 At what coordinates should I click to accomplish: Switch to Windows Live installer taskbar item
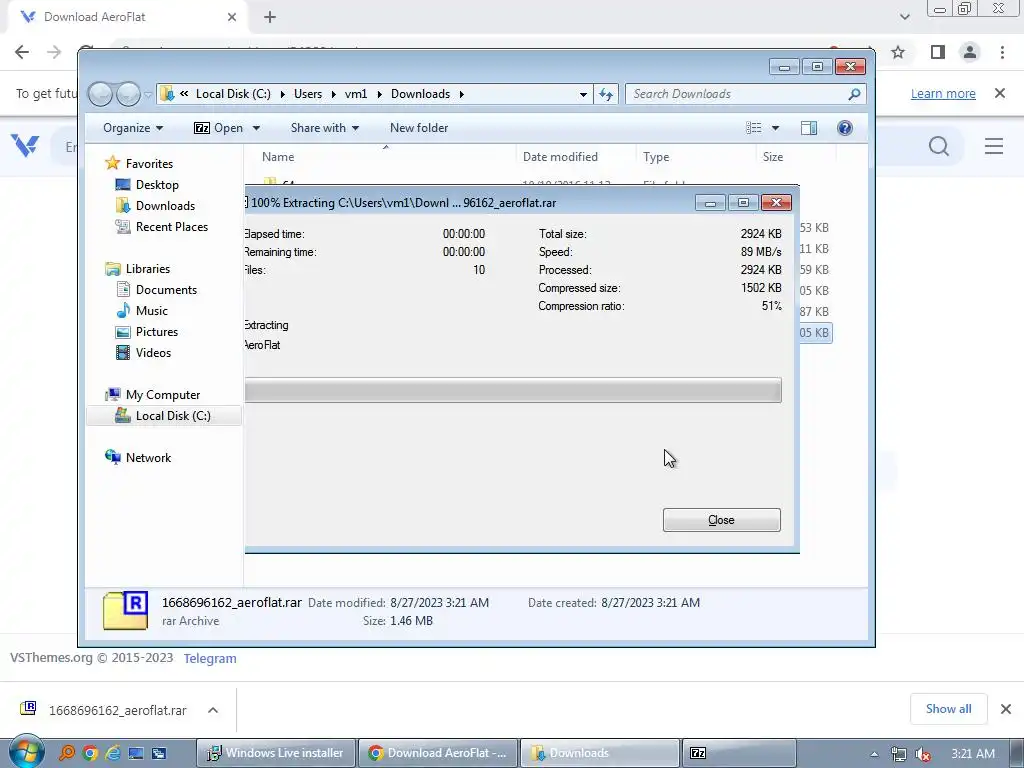point(276,753)
